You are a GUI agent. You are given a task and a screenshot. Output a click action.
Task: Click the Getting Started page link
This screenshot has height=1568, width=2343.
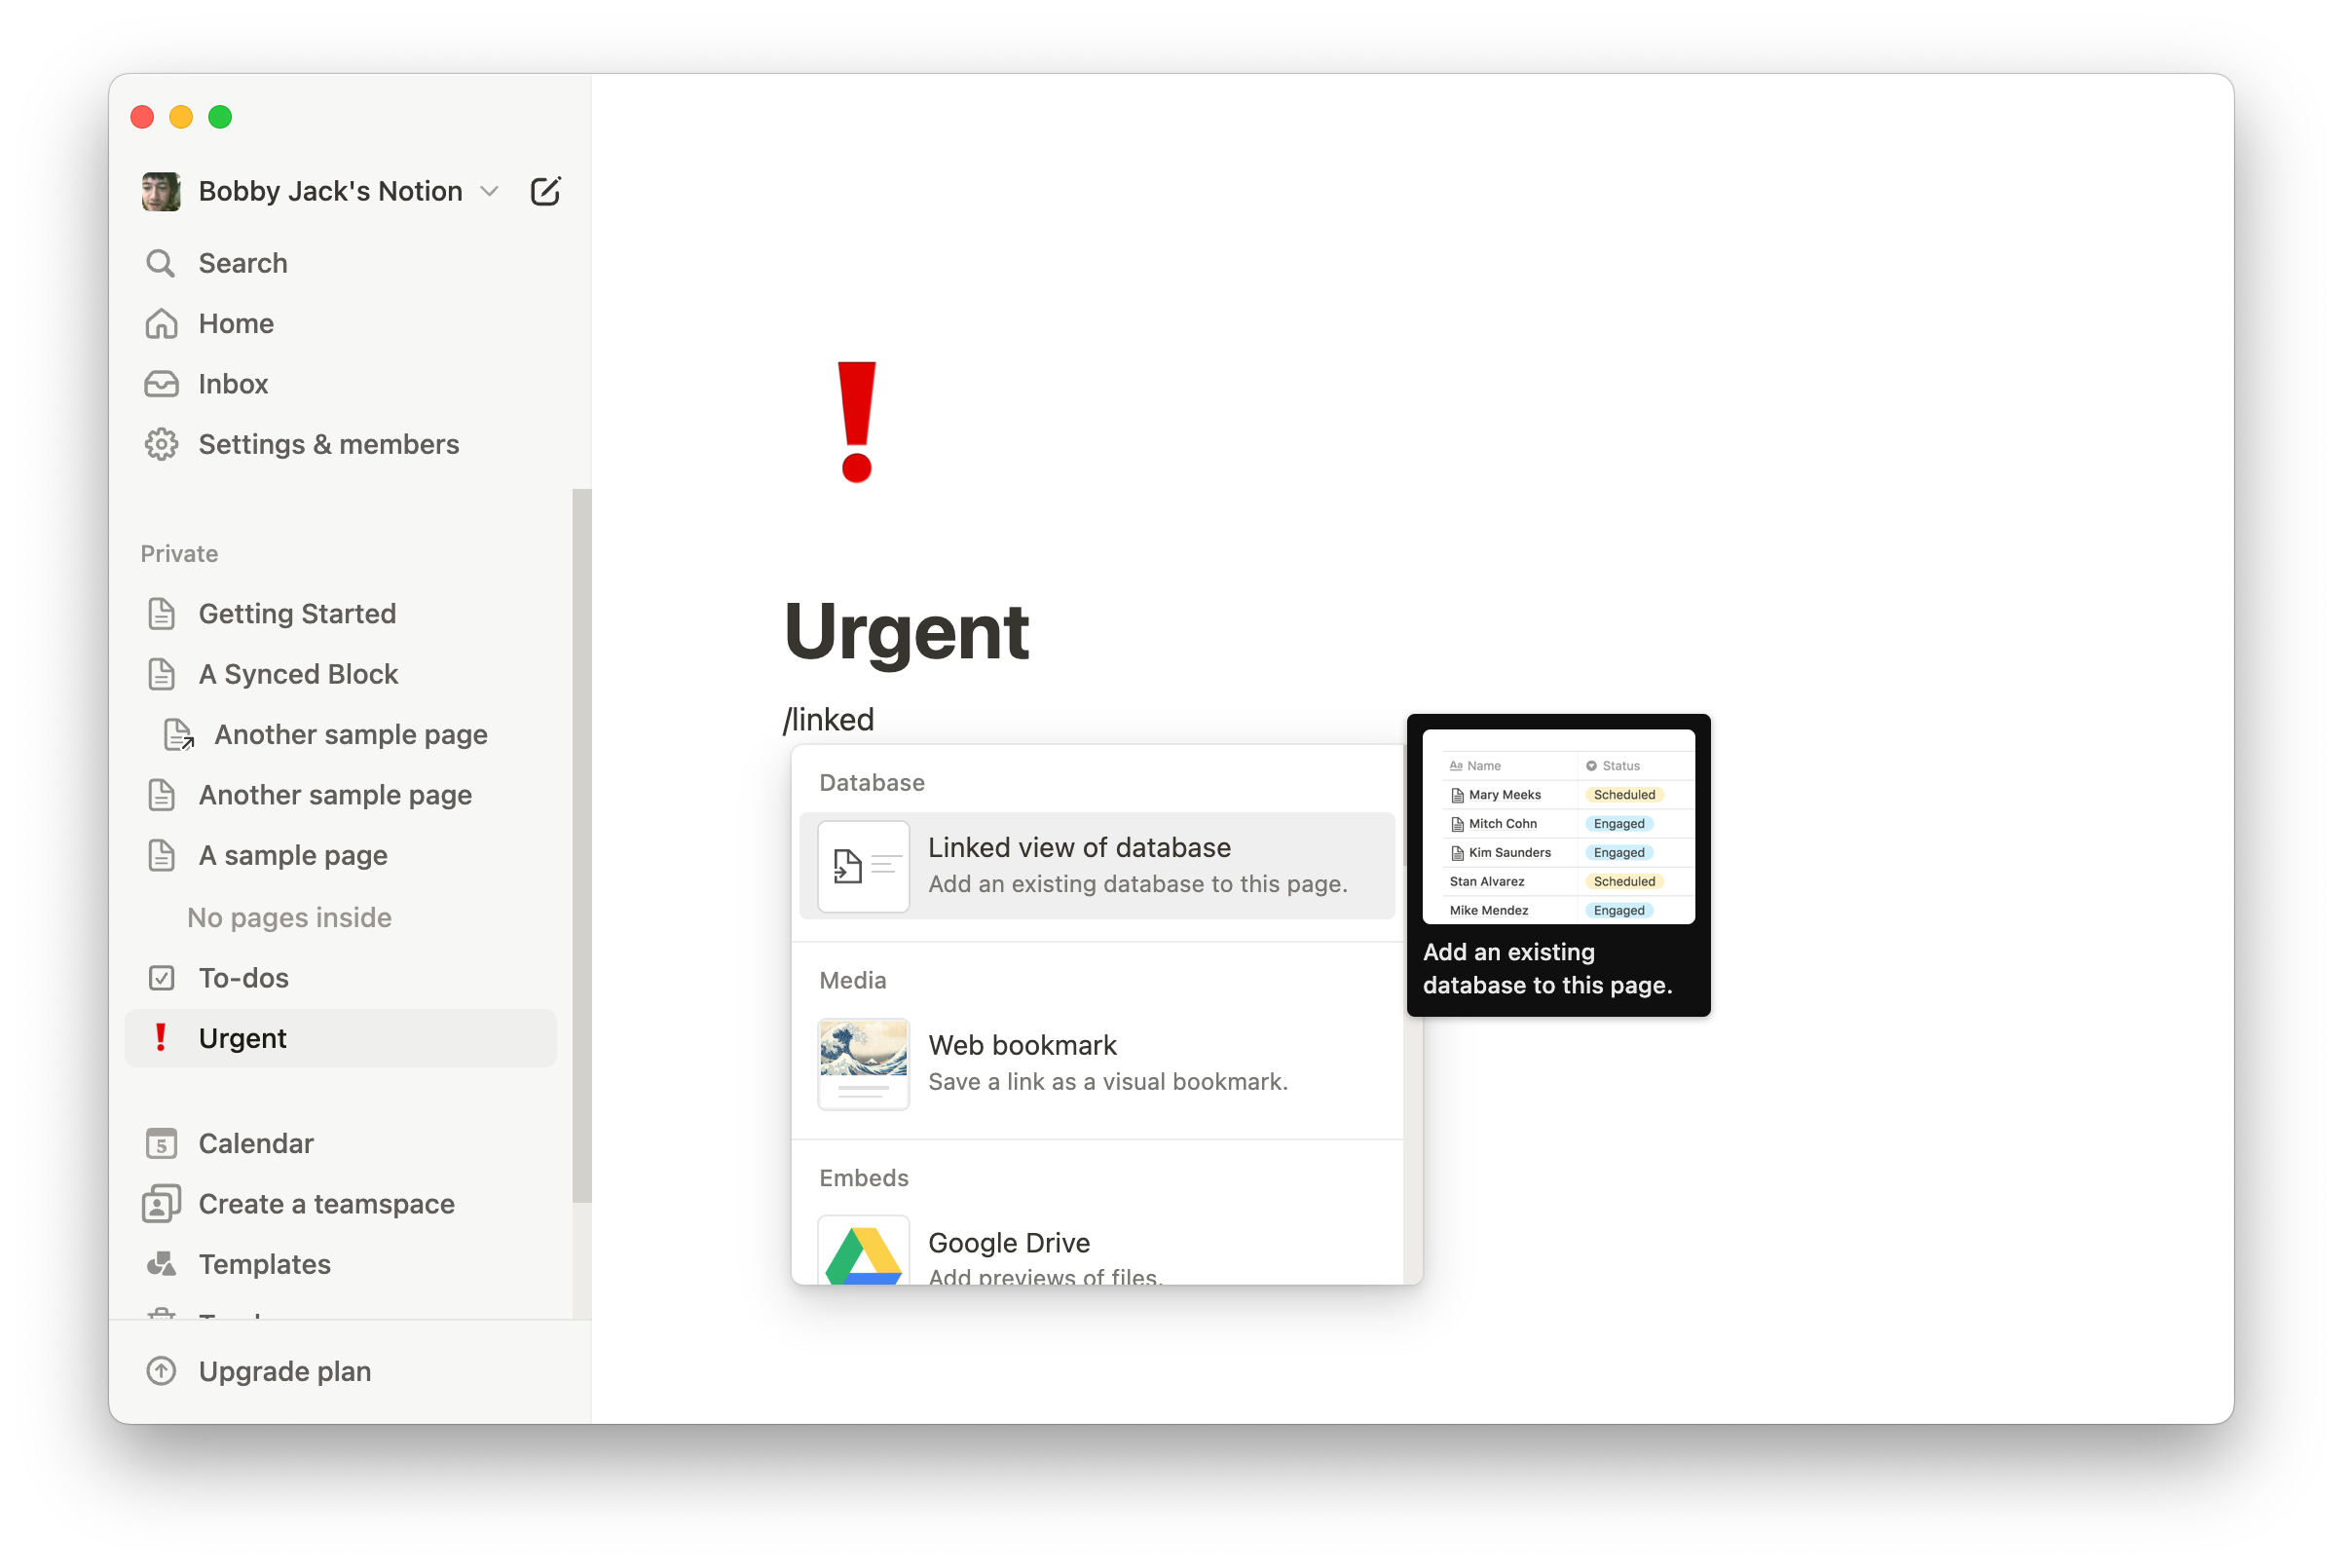tap(296, 613)
